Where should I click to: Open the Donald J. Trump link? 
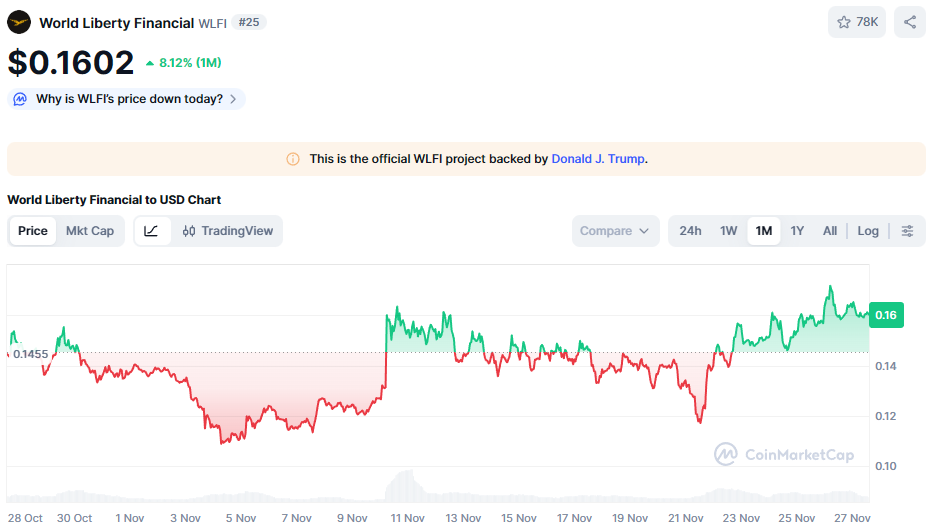coord(598,159)
